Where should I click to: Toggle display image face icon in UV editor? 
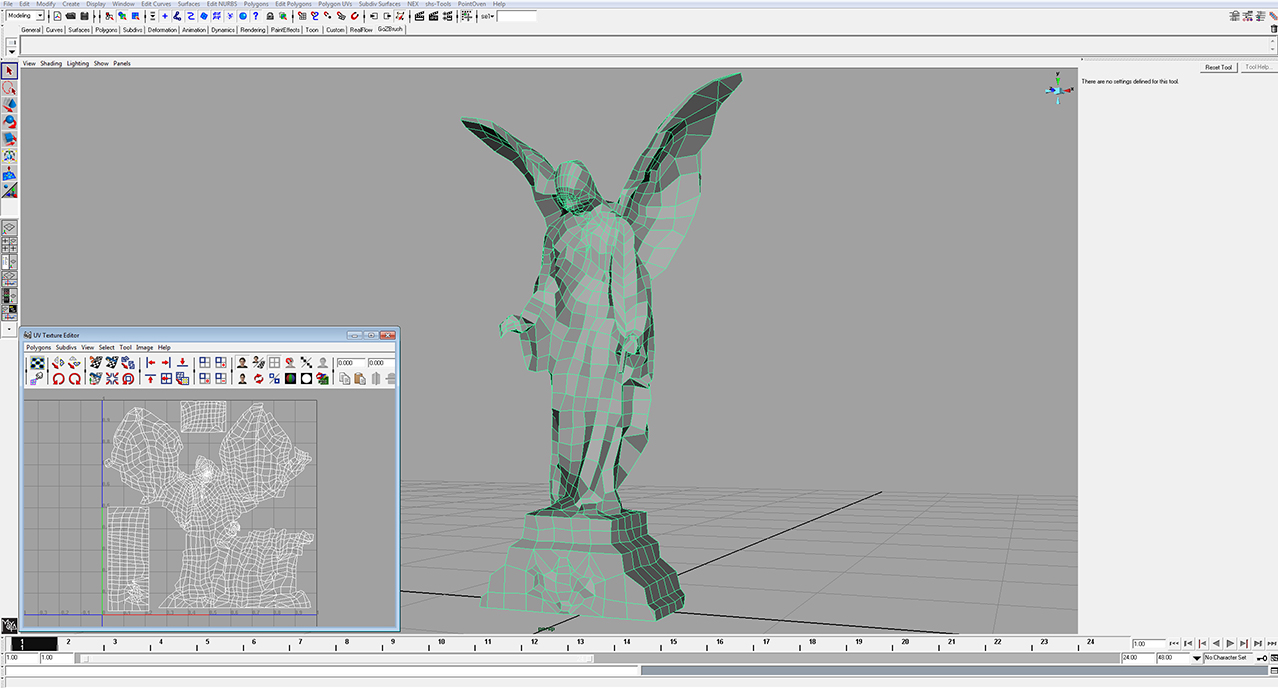pos(242,362)
